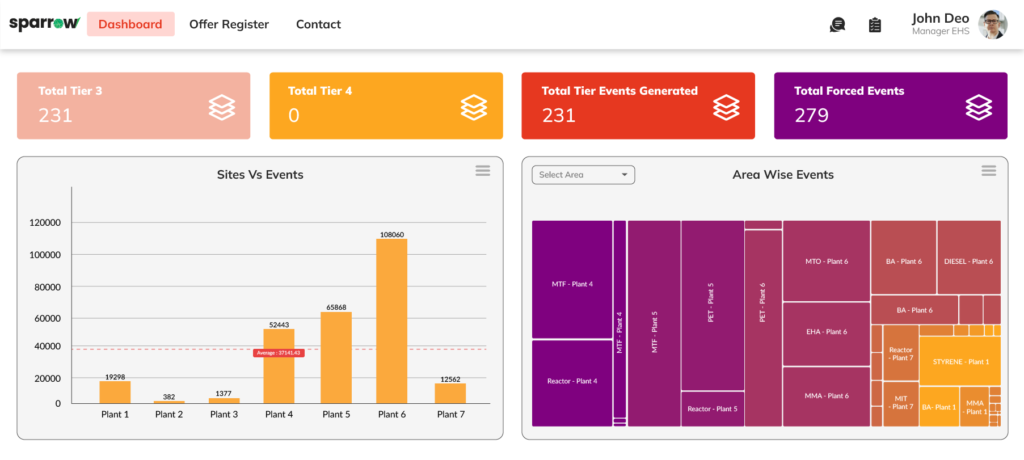This screenshot has width=1024, height=460.
Task: Click the layers icon on Total Tier 3
Action: [x=222, y=106]
